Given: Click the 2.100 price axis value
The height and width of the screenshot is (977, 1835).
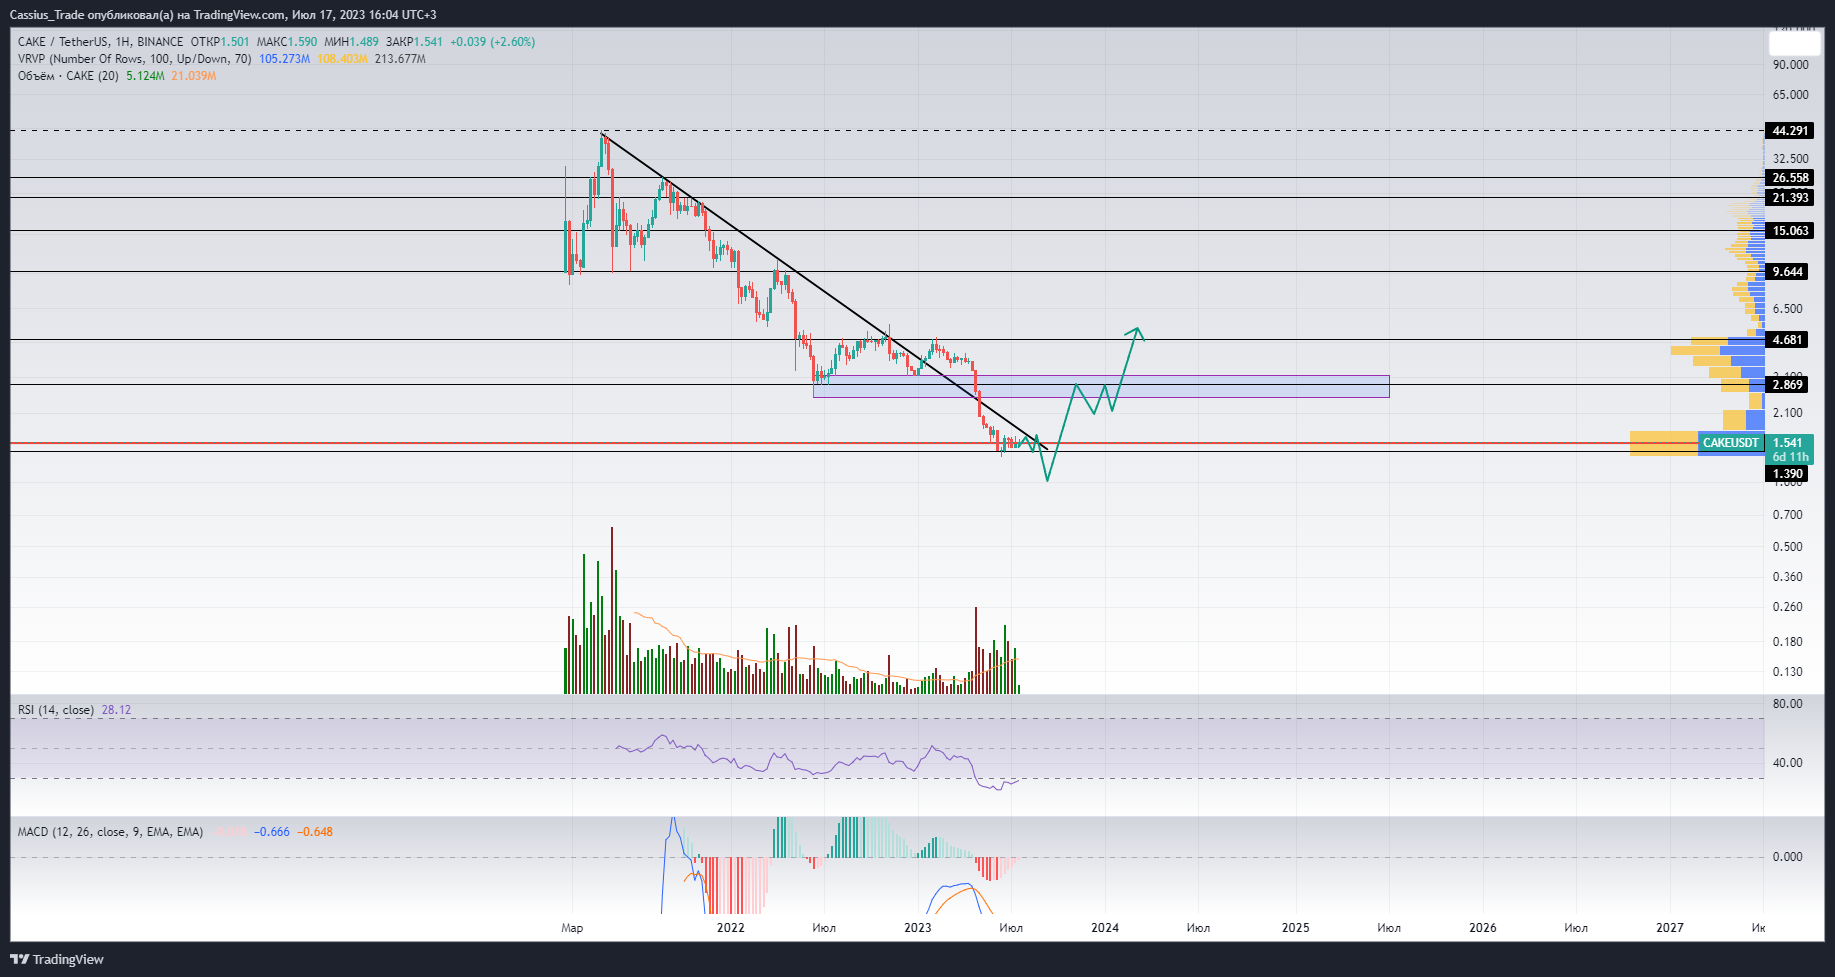Looking at the screenshot, I should click(1787, 413).
